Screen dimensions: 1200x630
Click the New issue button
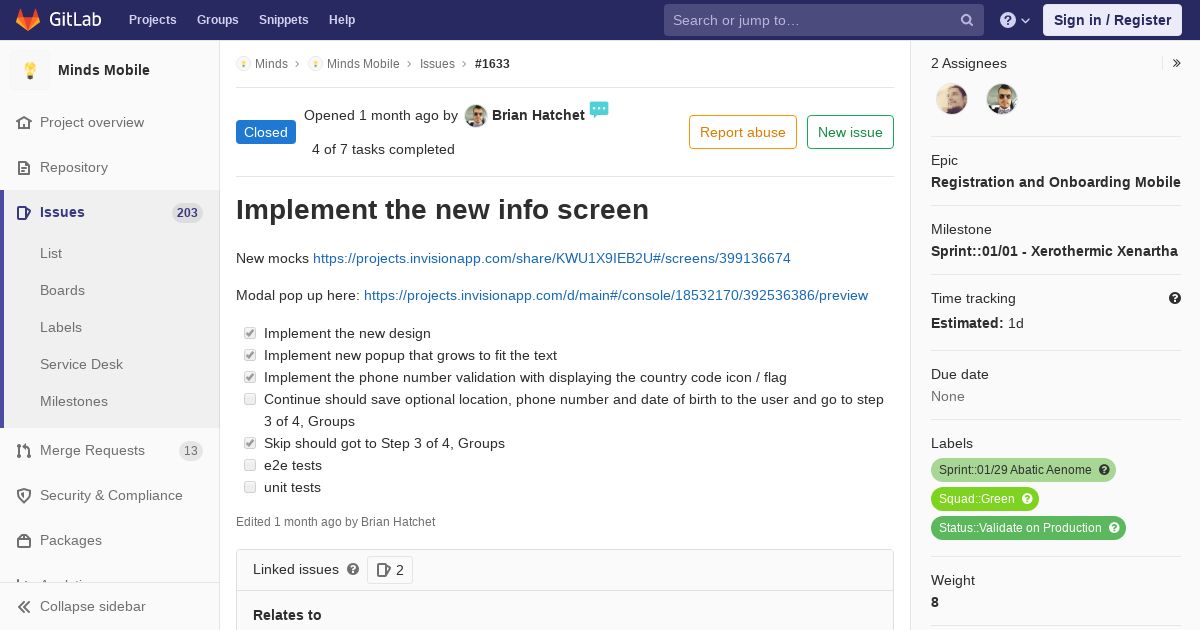850,132
